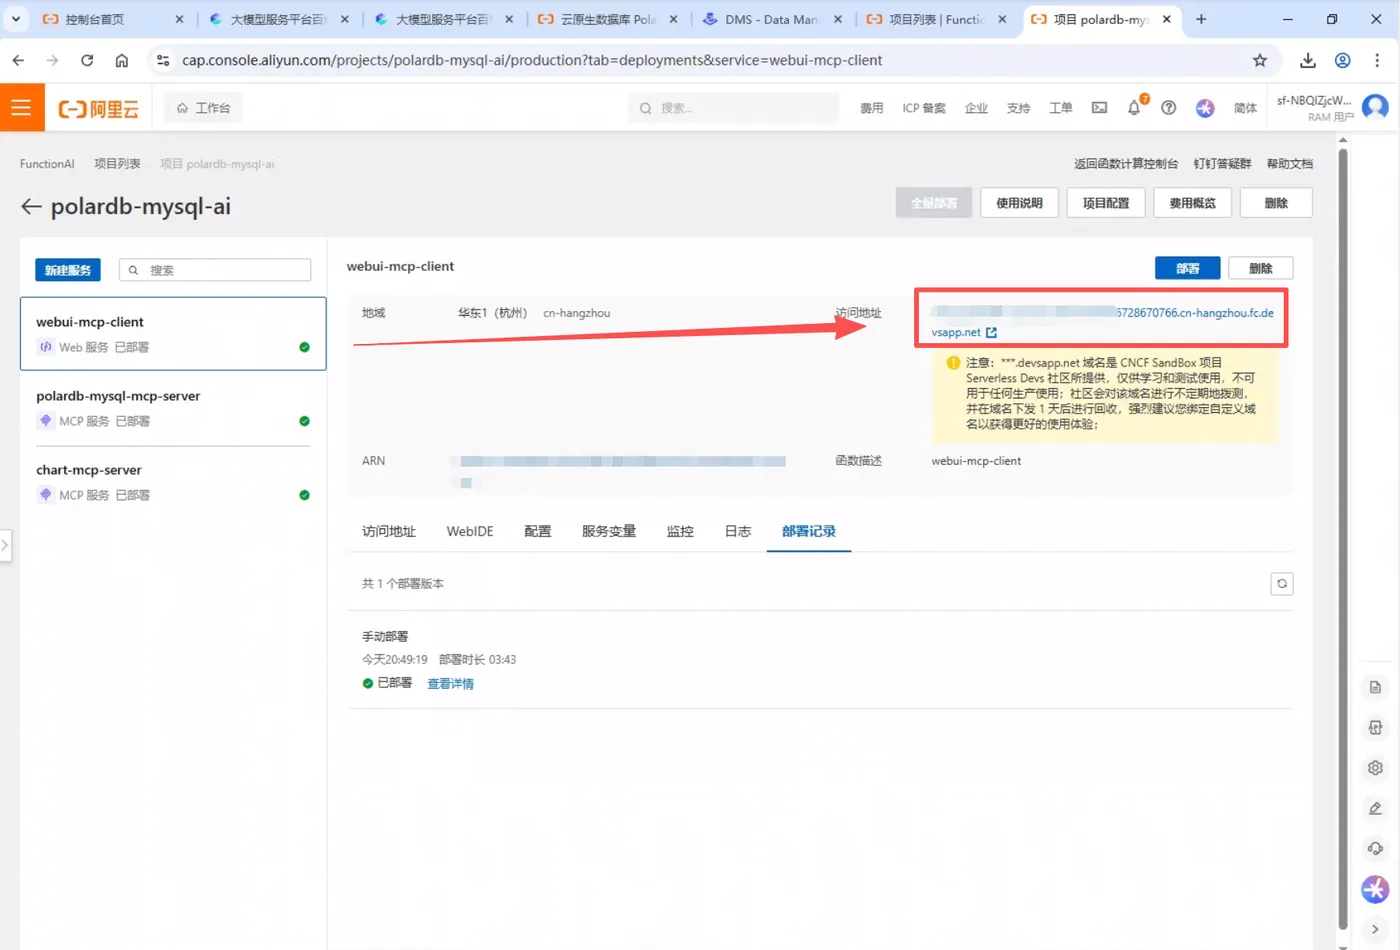
Task: Open 帮助文档 link
Action: click(x=1290, y=164)
